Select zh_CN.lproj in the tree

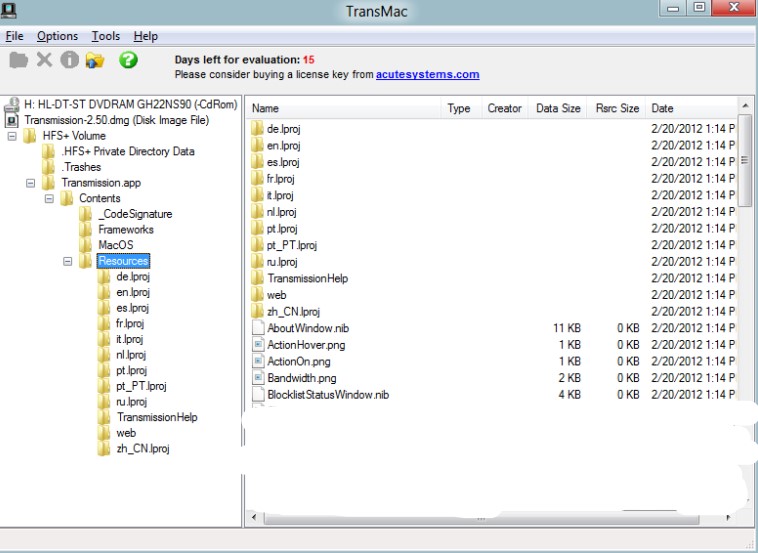click(x=143, y=449)
